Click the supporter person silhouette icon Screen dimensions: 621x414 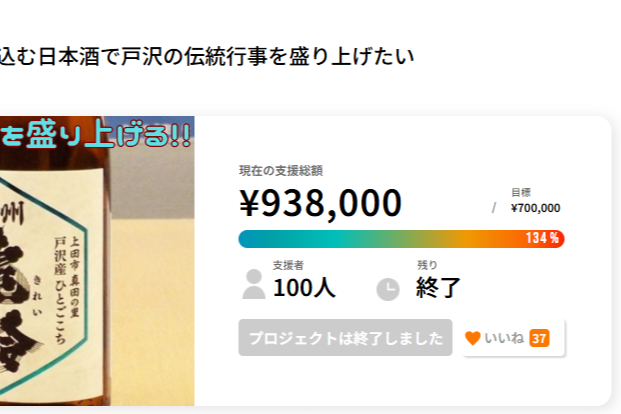point(254,284)
